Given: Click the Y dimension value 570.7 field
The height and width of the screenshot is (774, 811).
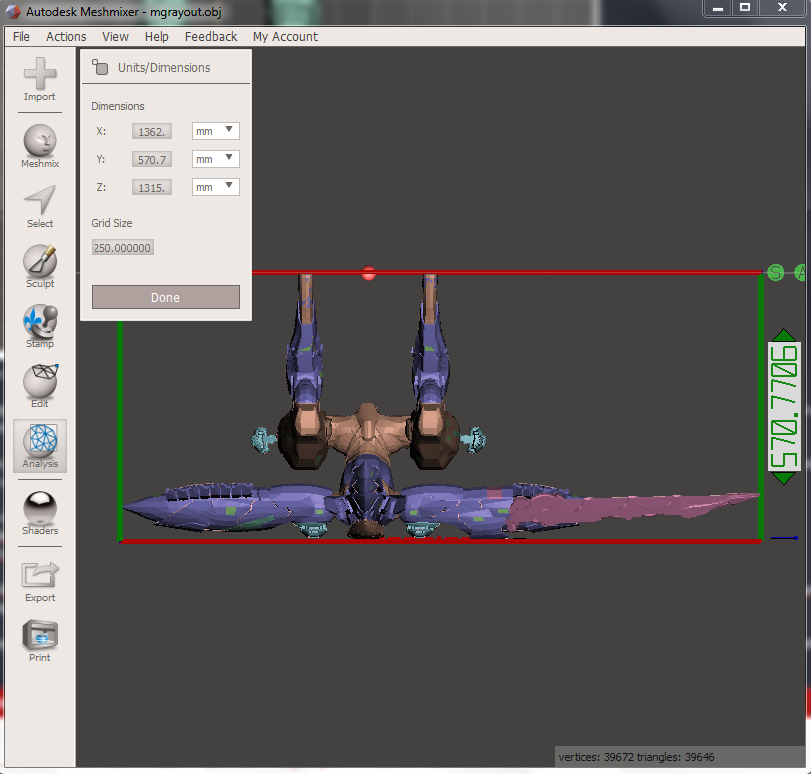Looking at the screenshot, I should [x=152, y=159].
